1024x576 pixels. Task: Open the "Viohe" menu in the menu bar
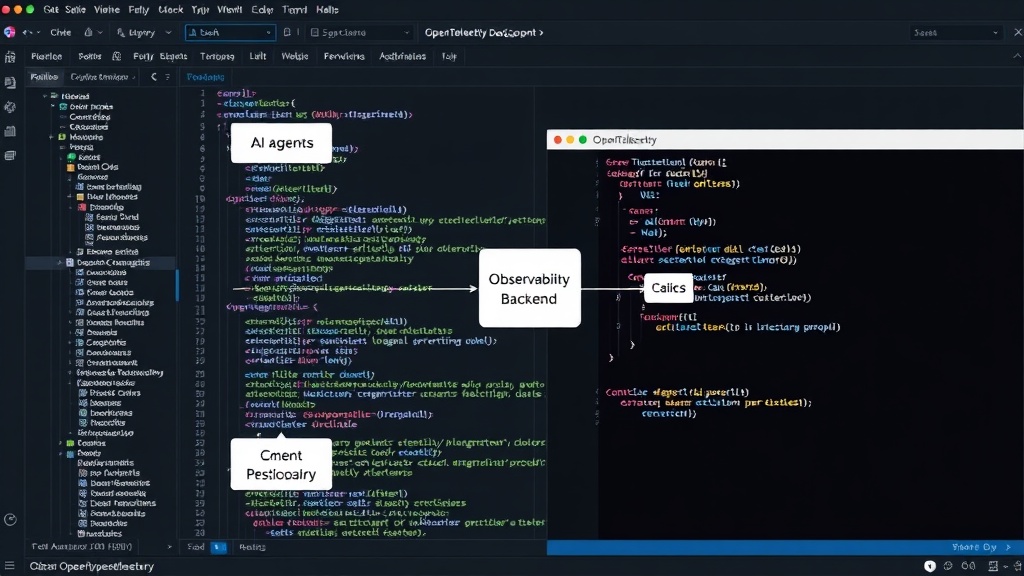pos(106,10)
